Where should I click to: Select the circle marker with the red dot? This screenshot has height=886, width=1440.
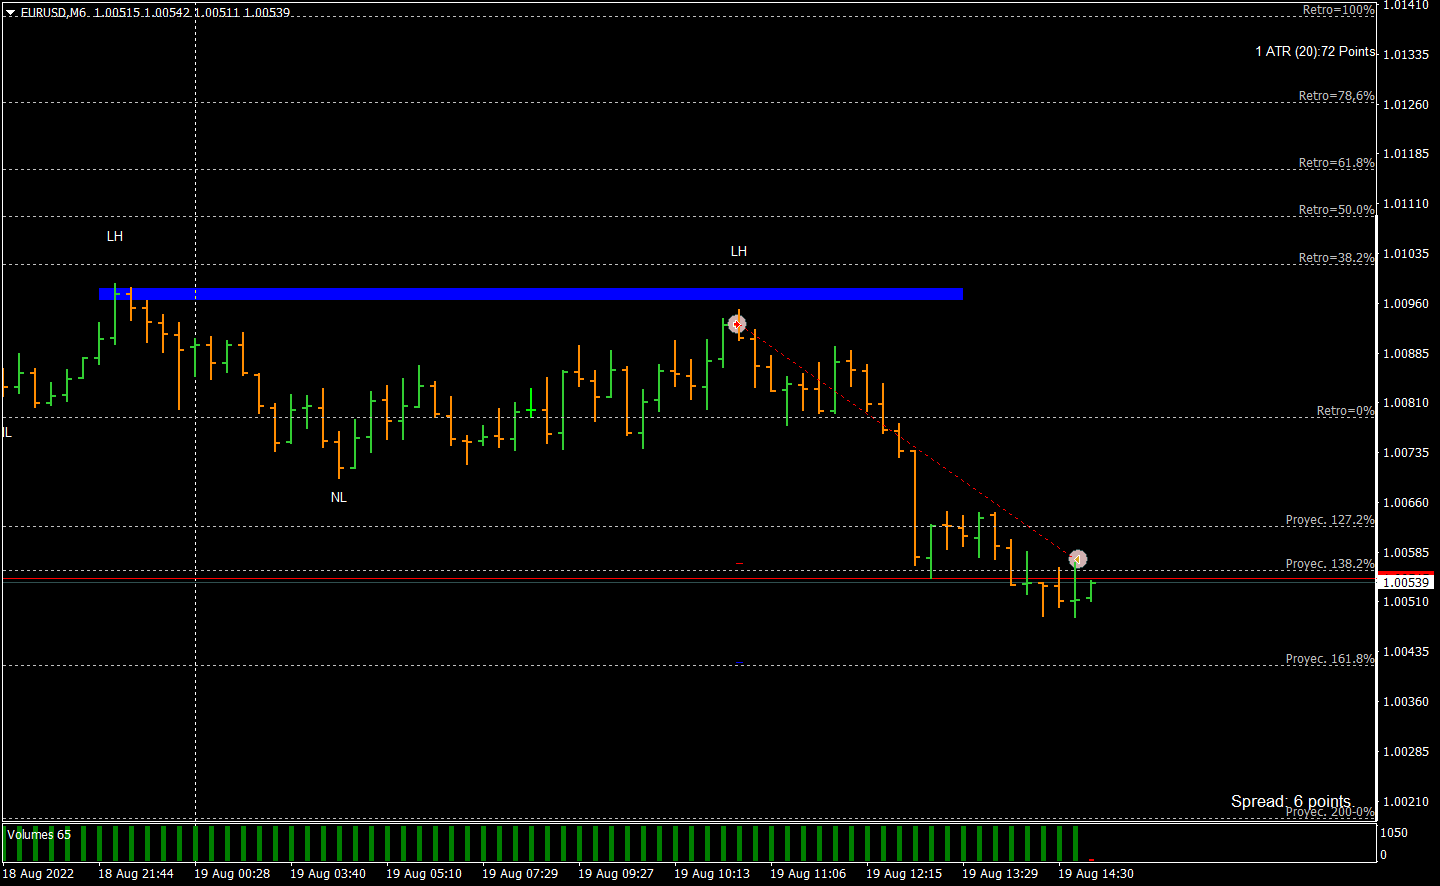737,324
